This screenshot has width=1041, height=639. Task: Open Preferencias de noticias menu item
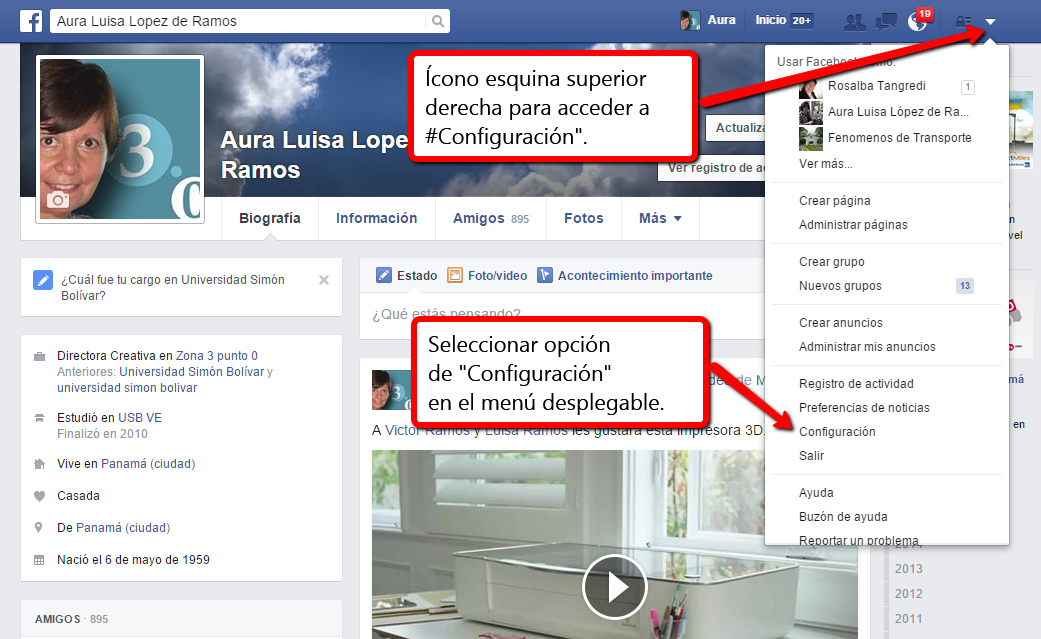864,408
